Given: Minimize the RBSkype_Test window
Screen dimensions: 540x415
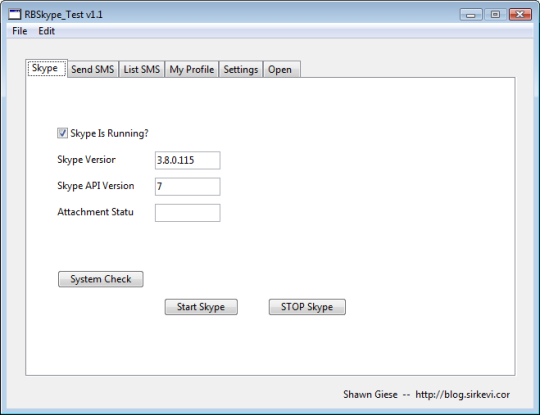Looking at the screenshot, I should [471, 15].
